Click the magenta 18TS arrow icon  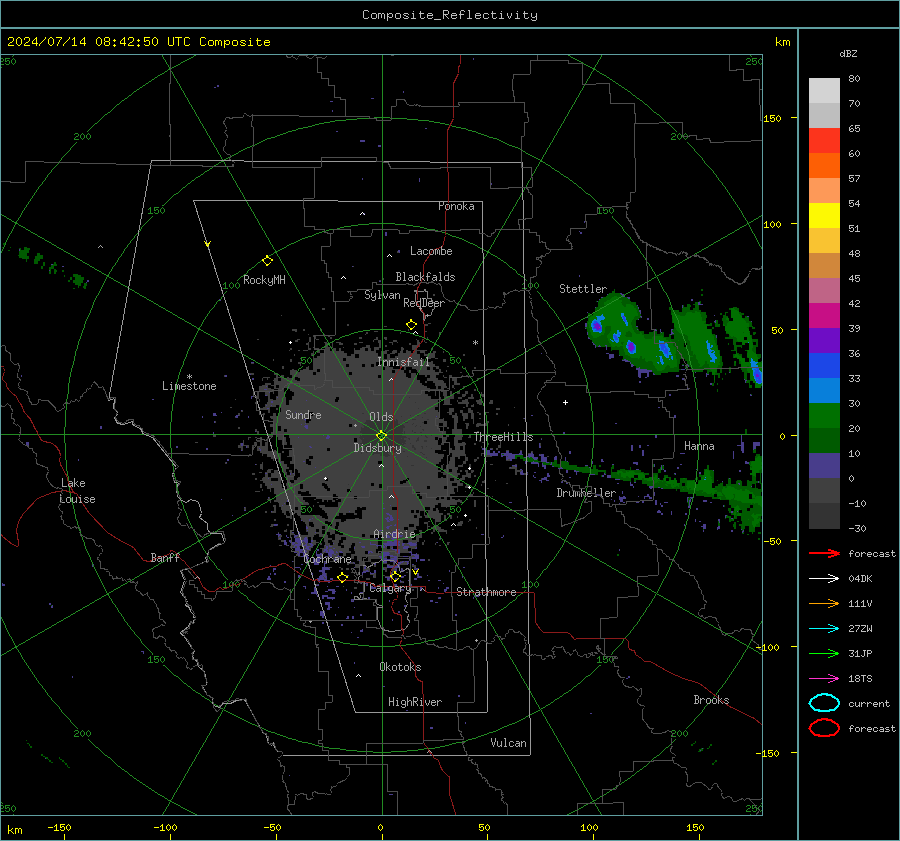[x=824, y=679]
